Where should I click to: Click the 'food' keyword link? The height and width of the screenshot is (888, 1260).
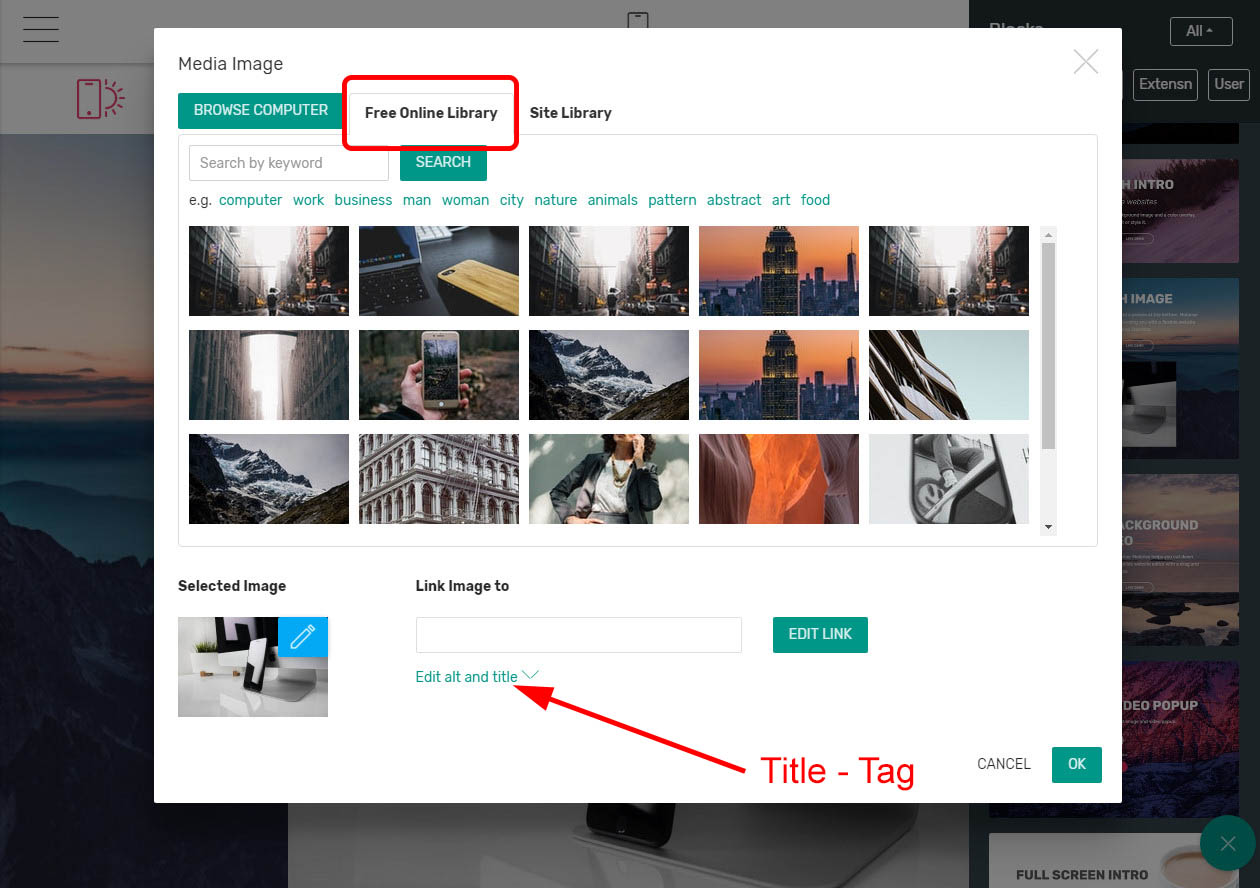point(816,200)
